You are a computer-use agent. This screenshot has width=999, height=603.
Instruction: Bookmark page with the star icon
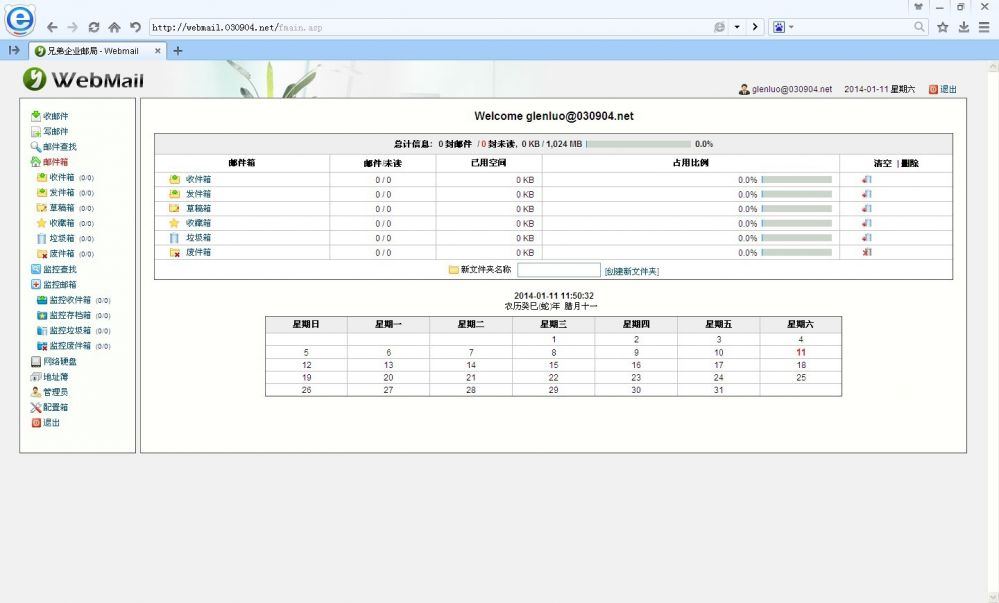pyautogui.click(x=942, y=27)
